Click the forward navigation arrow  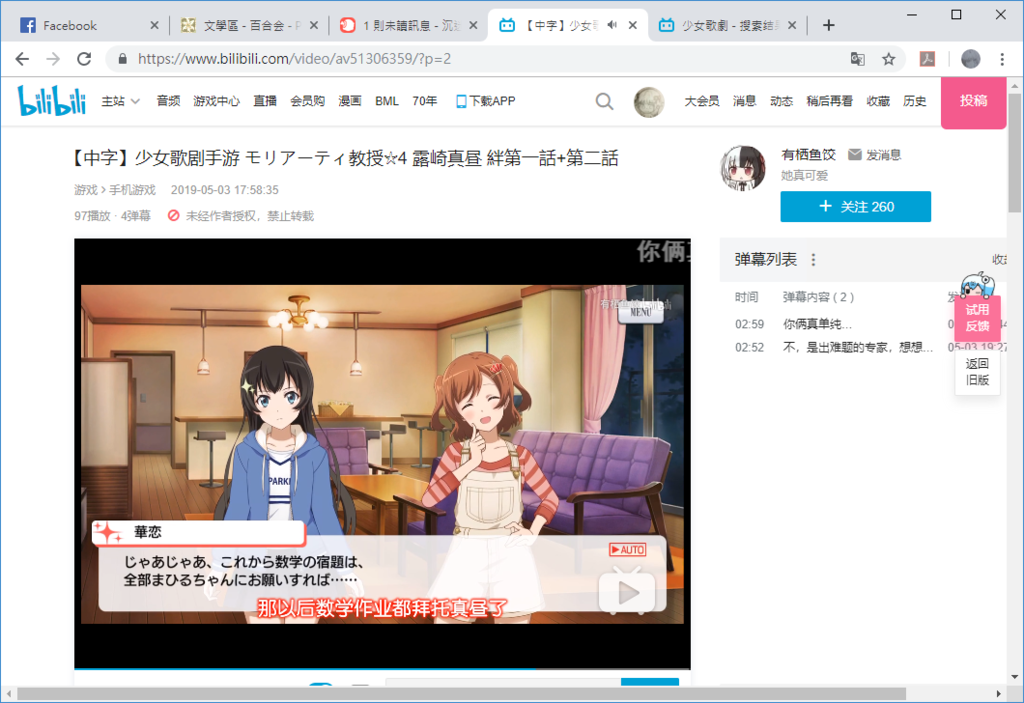click(53, 59)
